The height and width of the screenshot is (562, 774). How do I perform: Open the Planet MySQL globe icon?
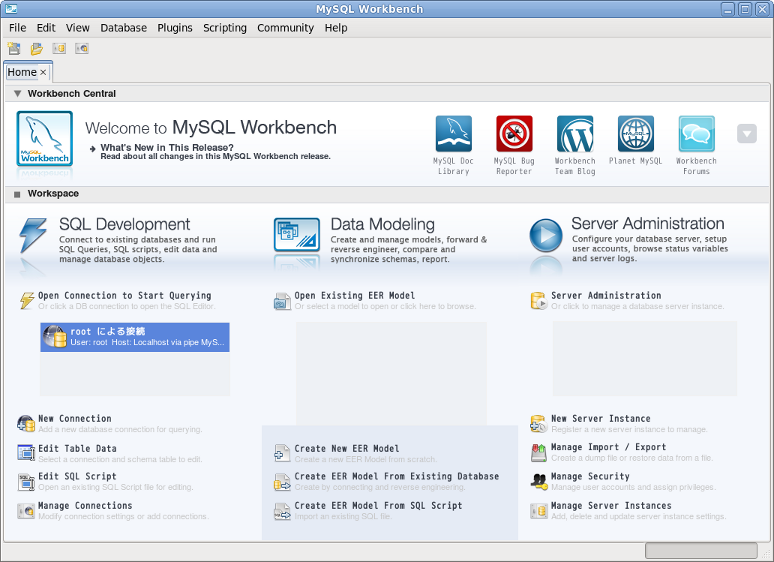[636, 134]
